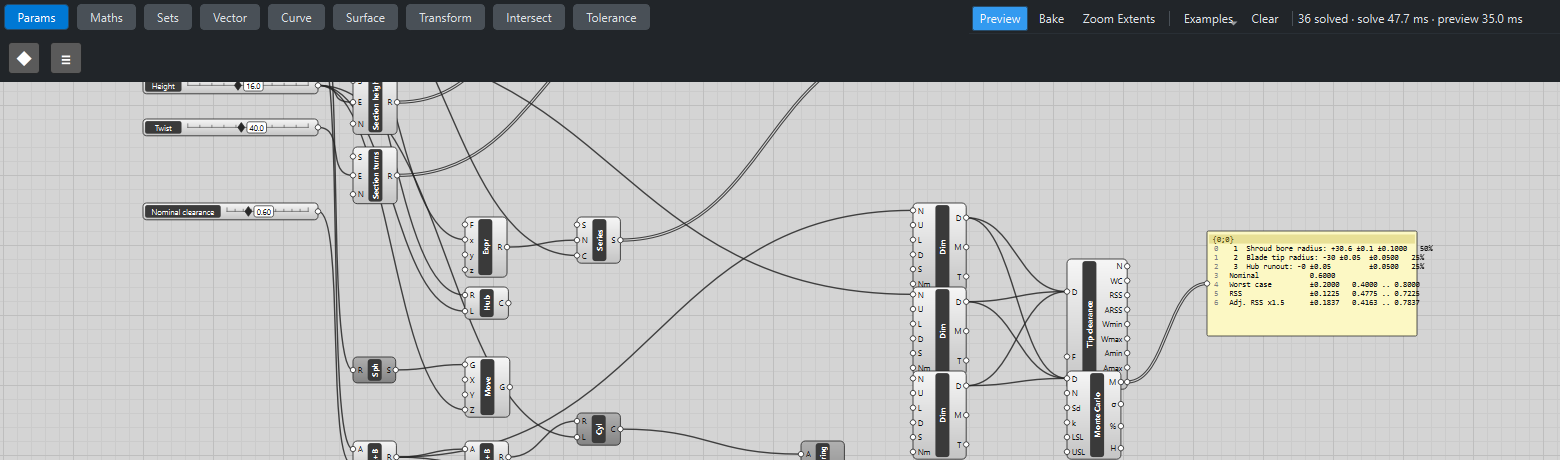The height and width of the screenshot is (460, 1560).
Task: Select the Hub component node
Action: coord(486,303)
